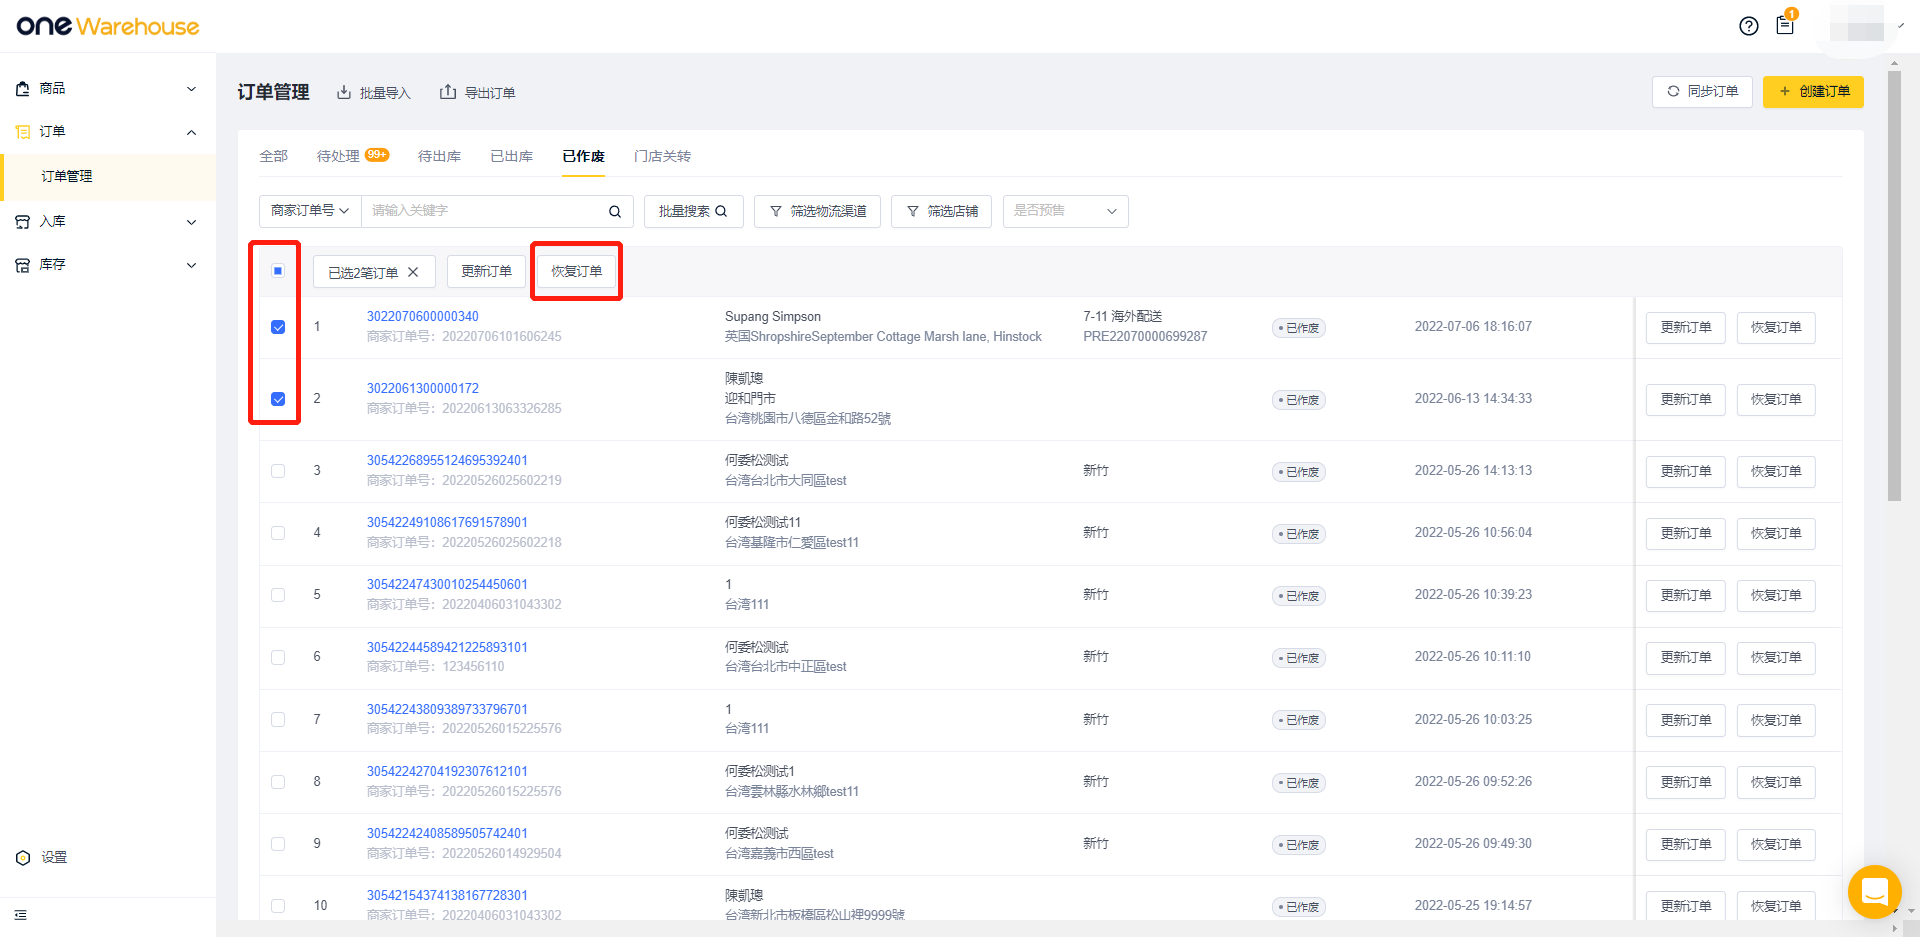Open the orange chat support widget
This screenshot has width=1920, height=937.
[x=1875, y=891]
